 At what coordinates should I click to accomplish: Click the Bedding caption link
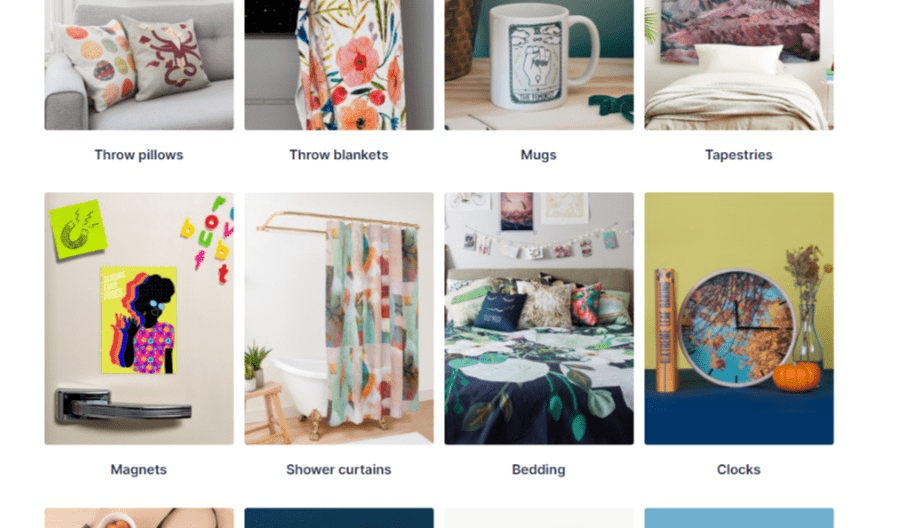tap(539, 470)
